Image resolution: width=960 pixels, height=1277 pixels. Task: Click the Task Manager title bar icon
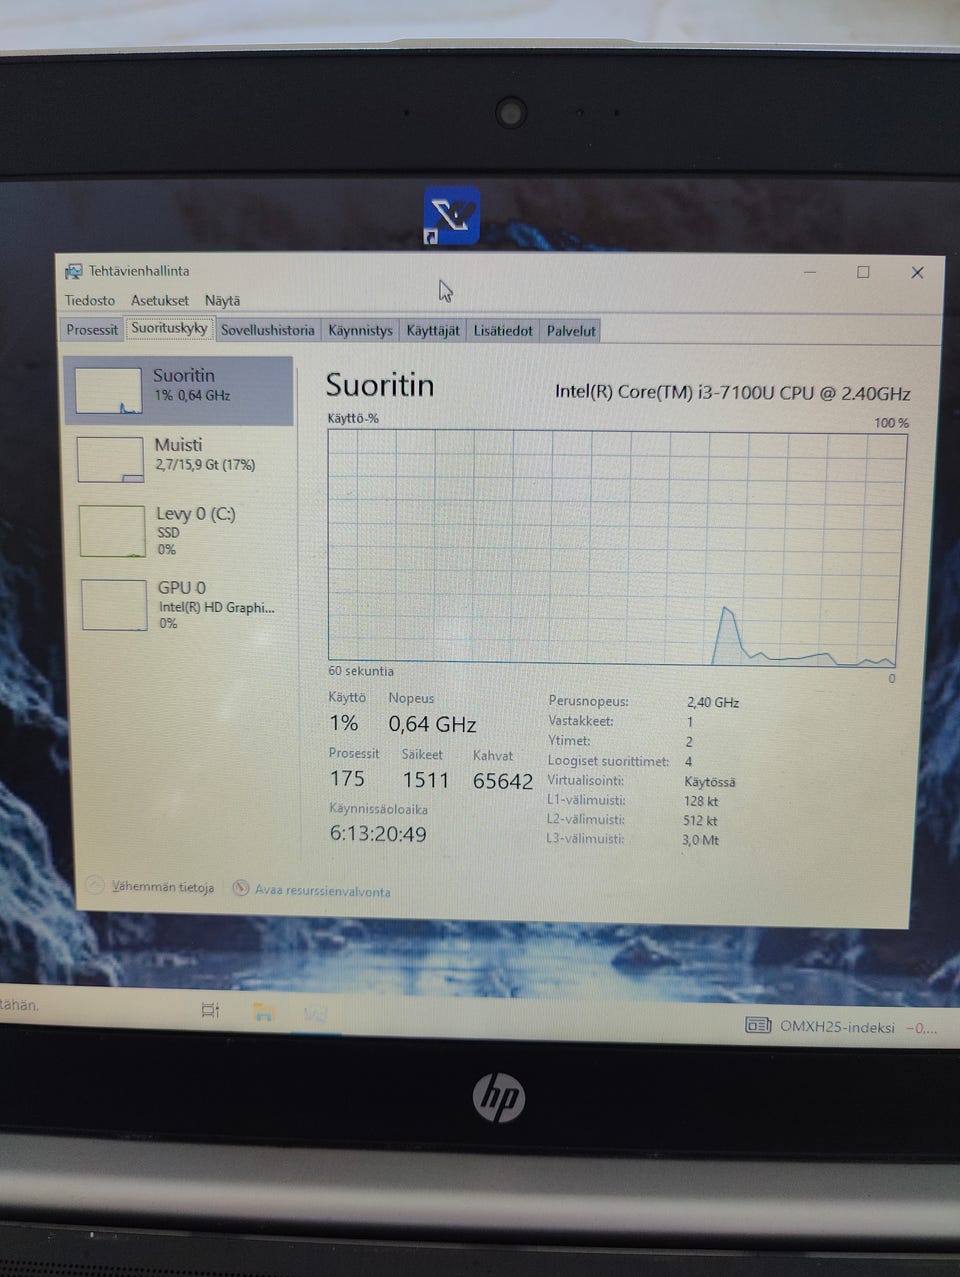pos(73,271)
